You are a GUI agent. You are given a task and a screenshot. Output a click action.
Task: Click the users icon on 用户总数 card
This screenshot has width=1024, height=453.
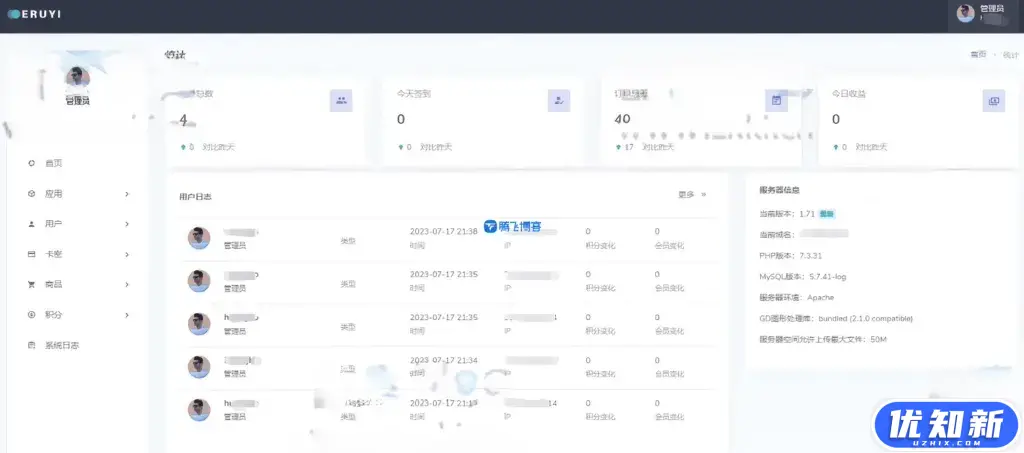[x=341, y=100]
